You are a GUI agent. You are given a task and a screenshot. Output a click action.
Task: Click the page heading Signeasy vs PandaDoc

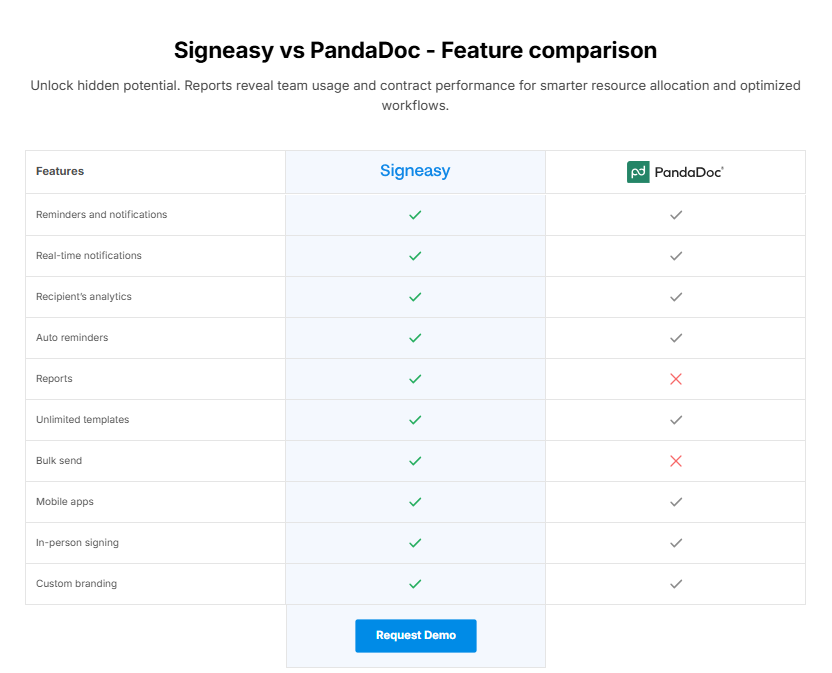[x=415, y=49]
